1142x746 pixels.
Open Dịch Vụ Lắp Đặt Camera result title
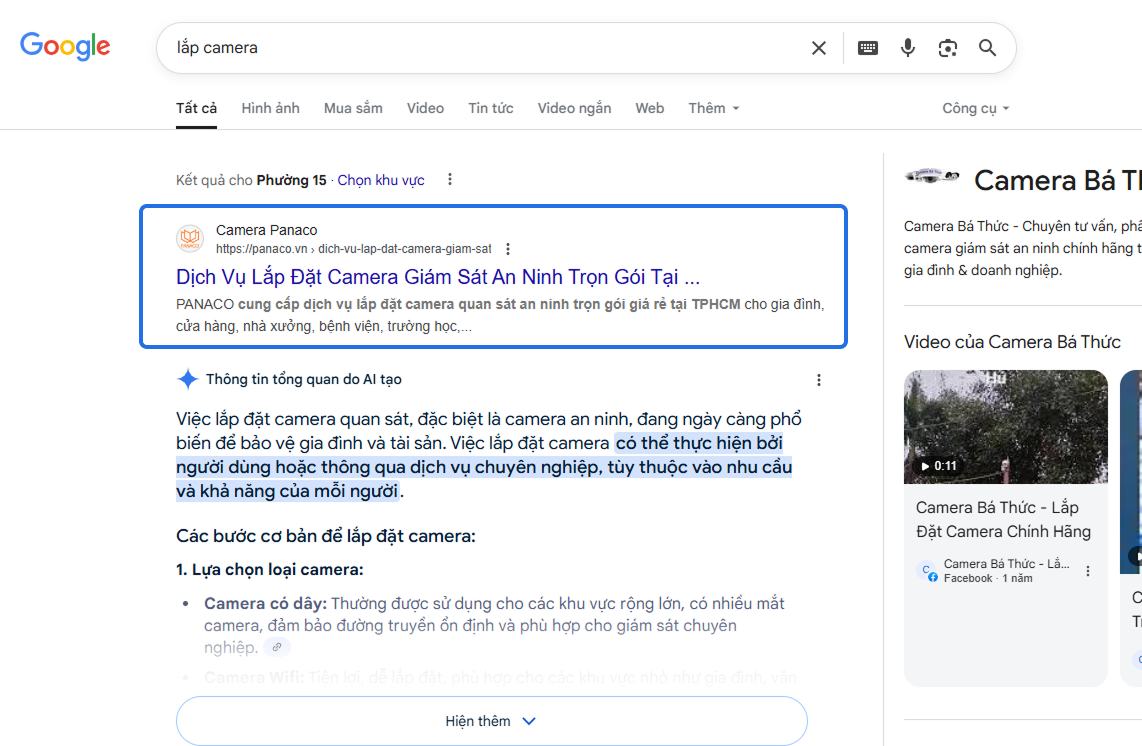point(438,277)
